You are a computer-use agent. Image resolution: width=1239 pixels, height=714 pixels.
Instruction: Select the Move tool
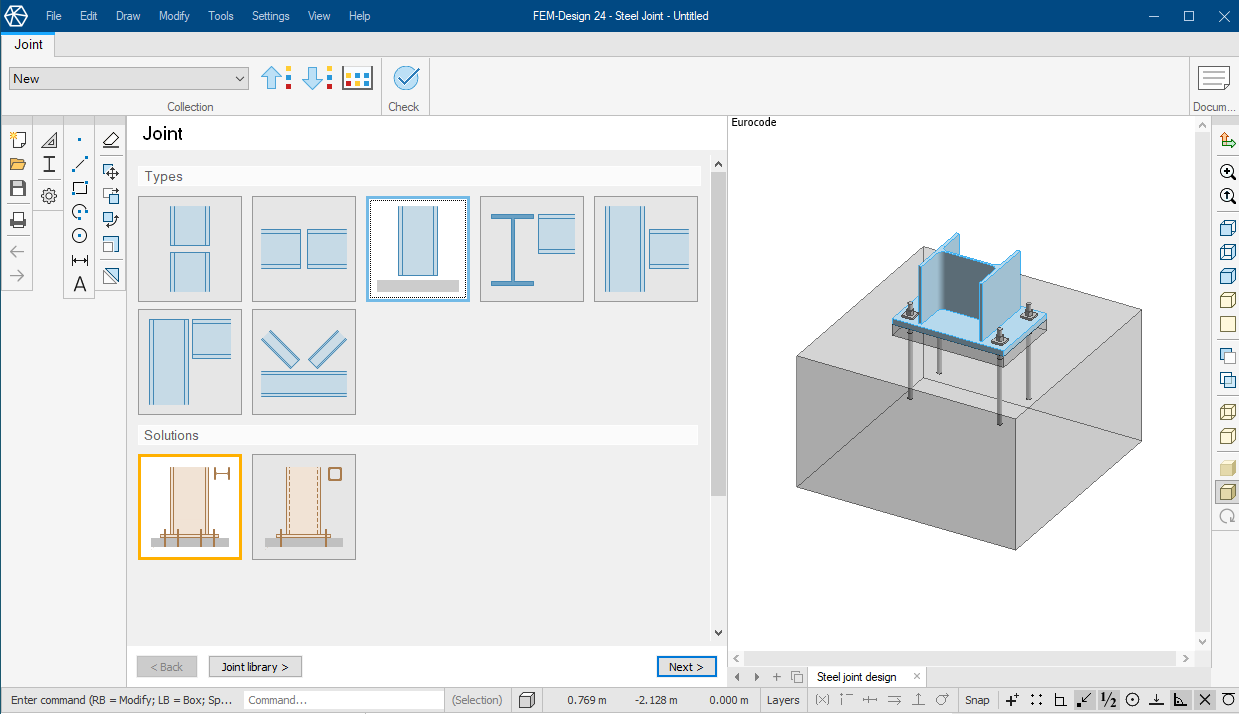pos(111,172)
